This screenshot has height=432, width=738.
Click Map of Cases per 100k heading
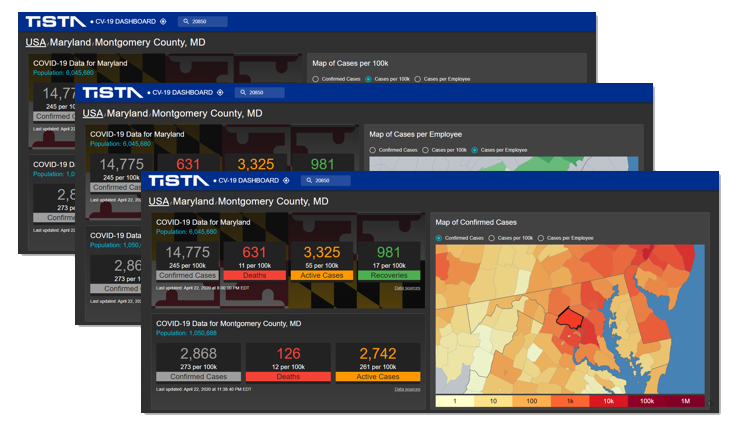tap(350, 63)
